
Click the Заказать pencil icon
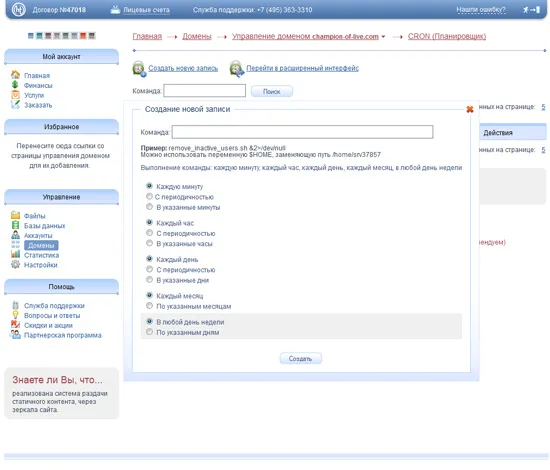[x=15, y=105]
